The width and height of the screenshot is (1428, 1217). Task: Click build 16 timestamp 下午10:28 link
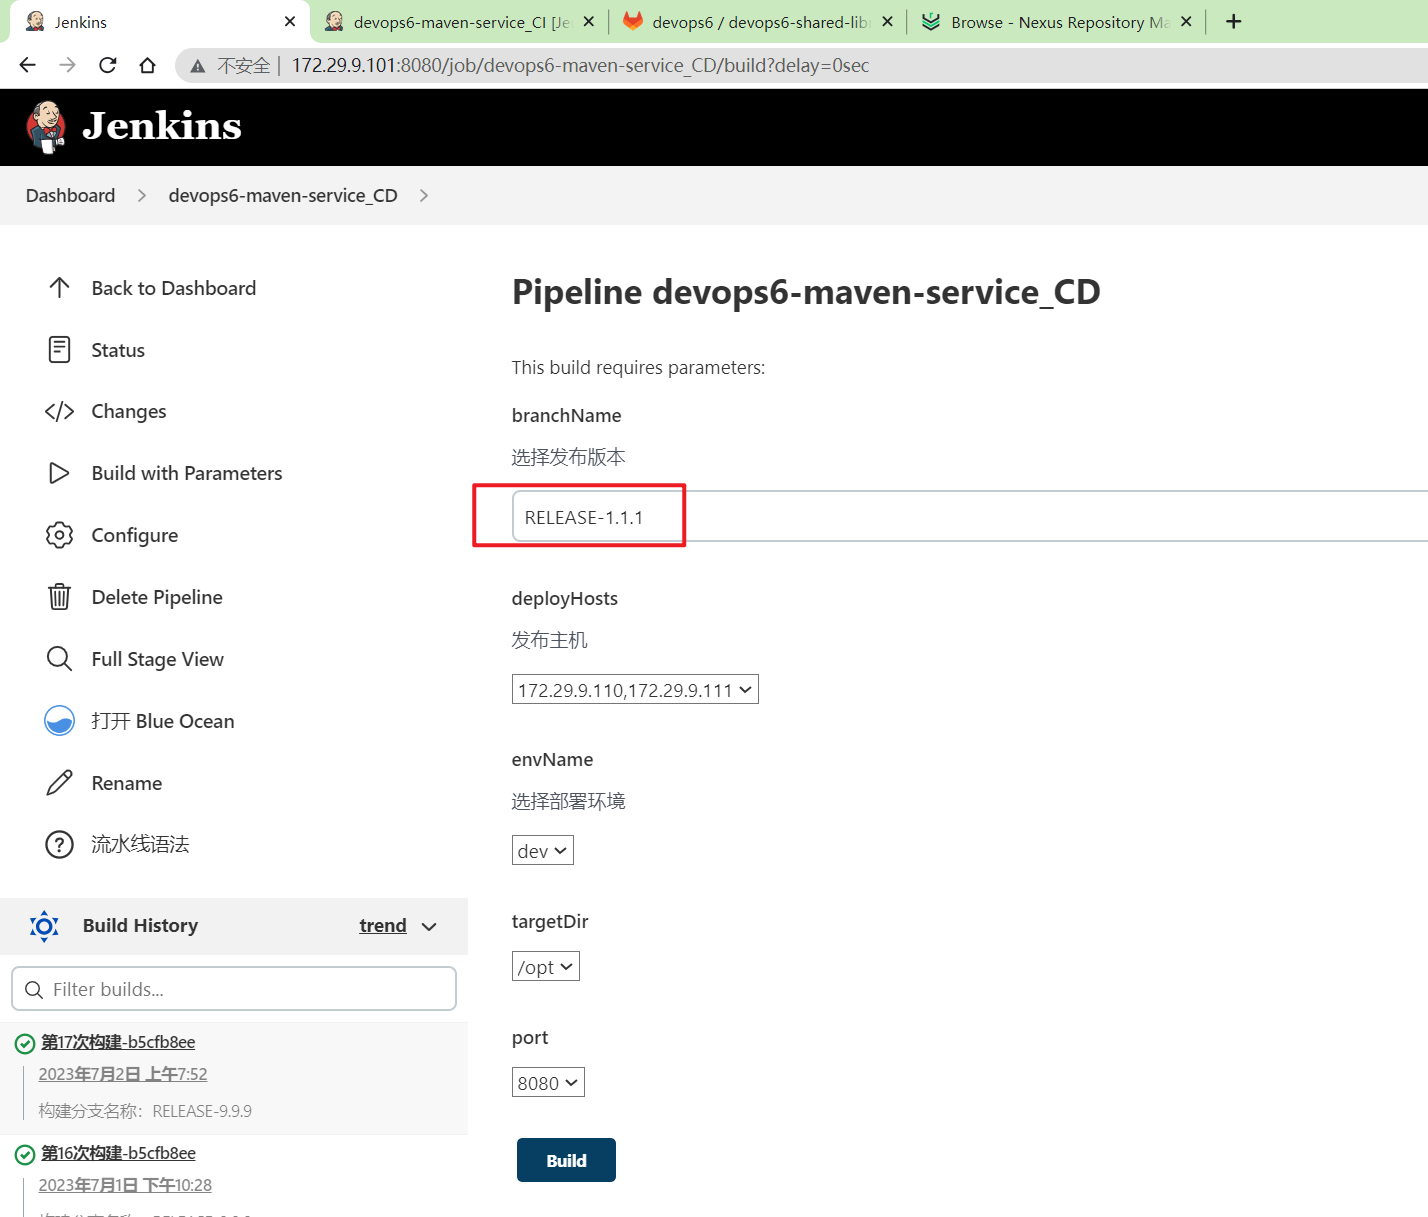(x=125, y=1185)
